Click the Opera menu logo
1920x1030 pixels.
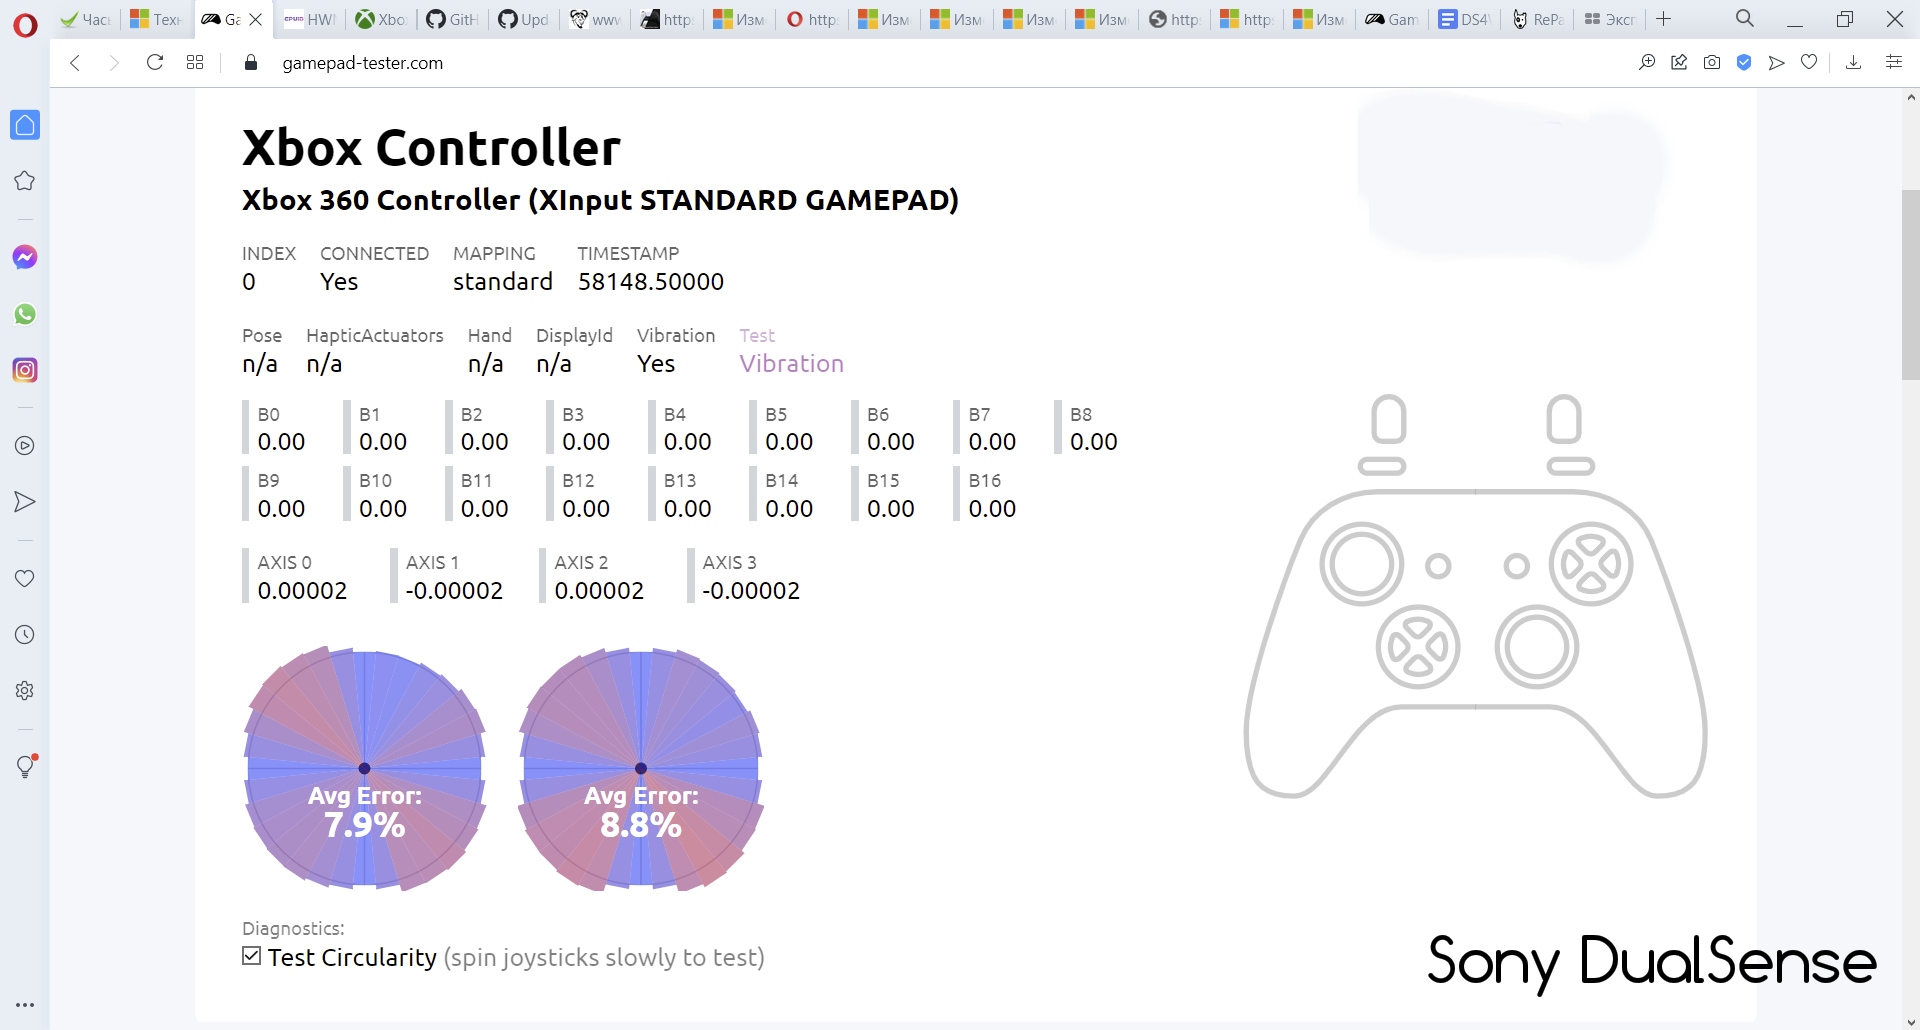(25, 24)
